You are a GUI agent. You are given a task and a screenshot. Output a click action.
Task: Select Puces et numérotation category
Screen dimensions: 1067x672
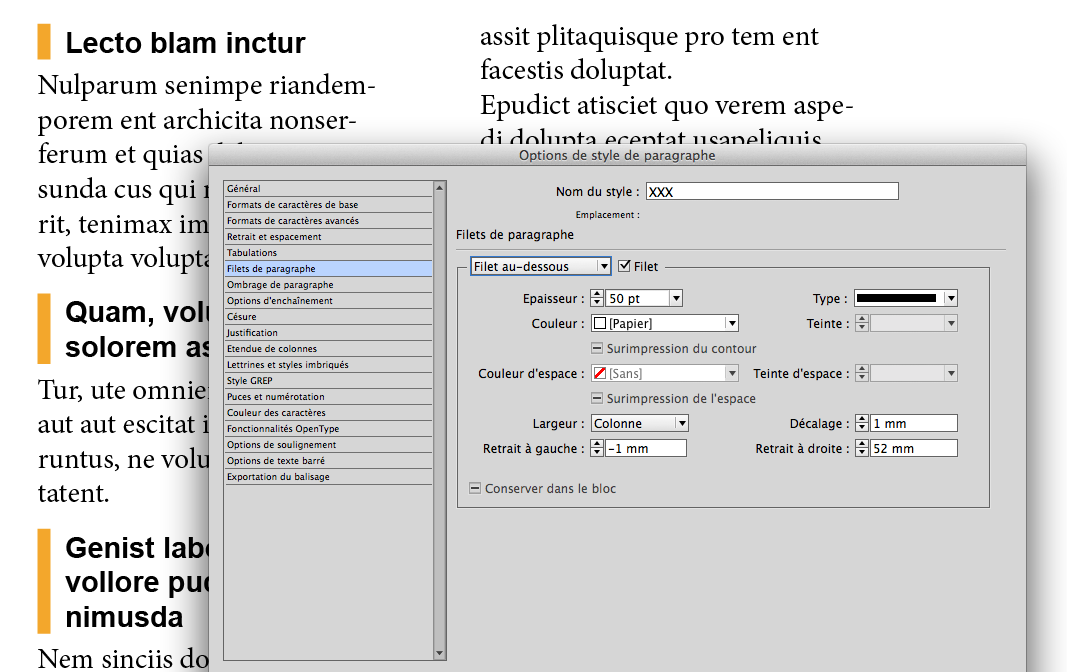pos(328,396)
